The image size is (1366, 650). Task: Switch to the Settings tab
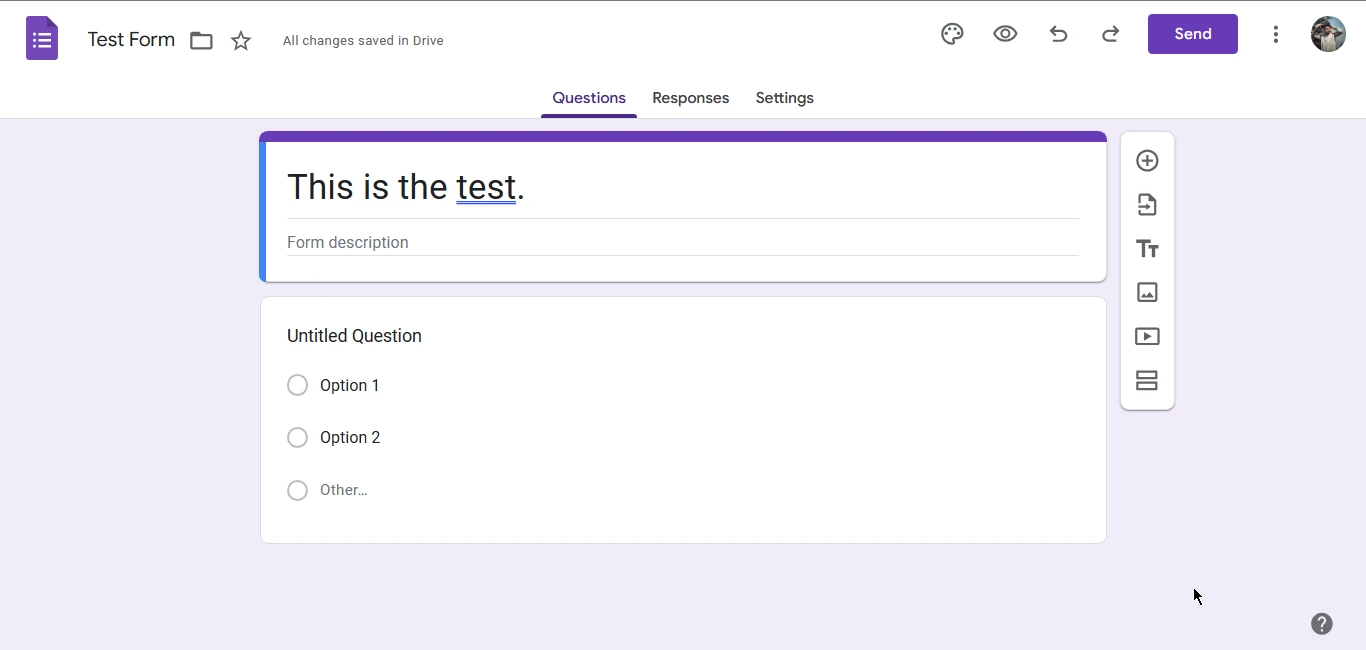(784, 98)
